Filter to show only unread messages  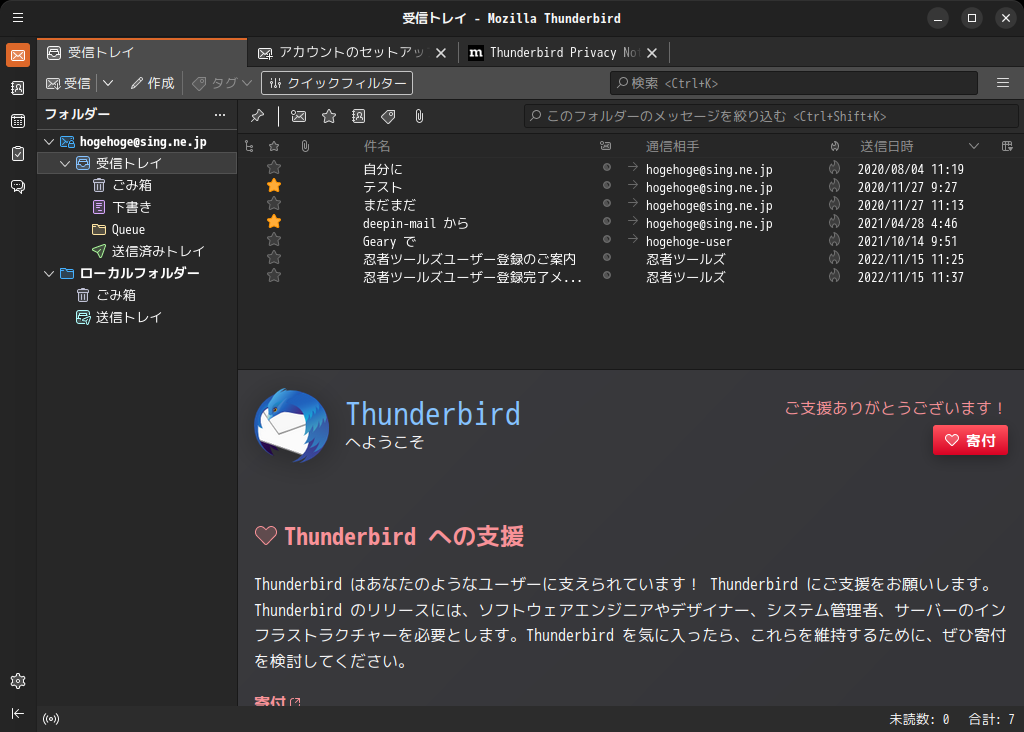(x=298, y=116)
